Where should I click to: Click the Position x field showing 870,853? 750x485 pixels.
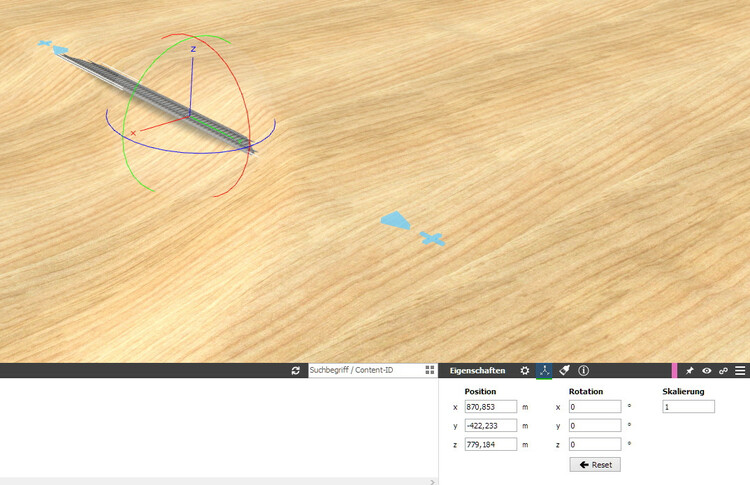tap(491, 407)
